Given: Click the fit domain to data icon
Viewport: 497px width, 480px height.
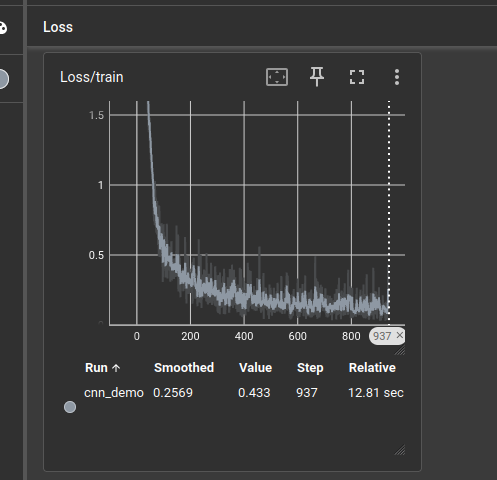Looking at the screenshot, I should point(277,77).
